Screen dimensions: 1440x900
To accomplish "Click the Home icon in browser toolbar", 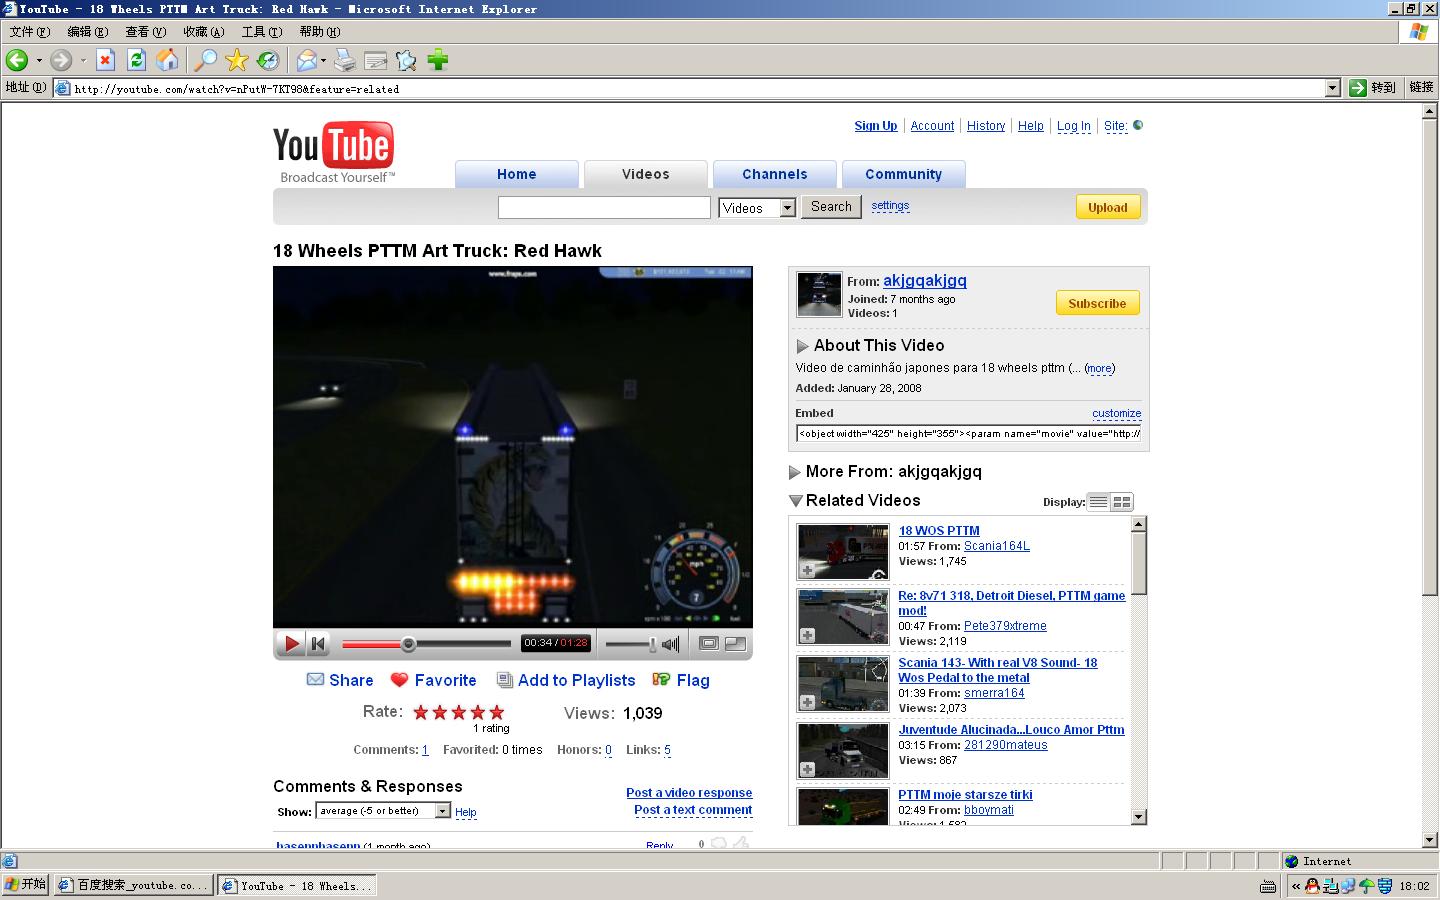I will [x=167, y=61].
